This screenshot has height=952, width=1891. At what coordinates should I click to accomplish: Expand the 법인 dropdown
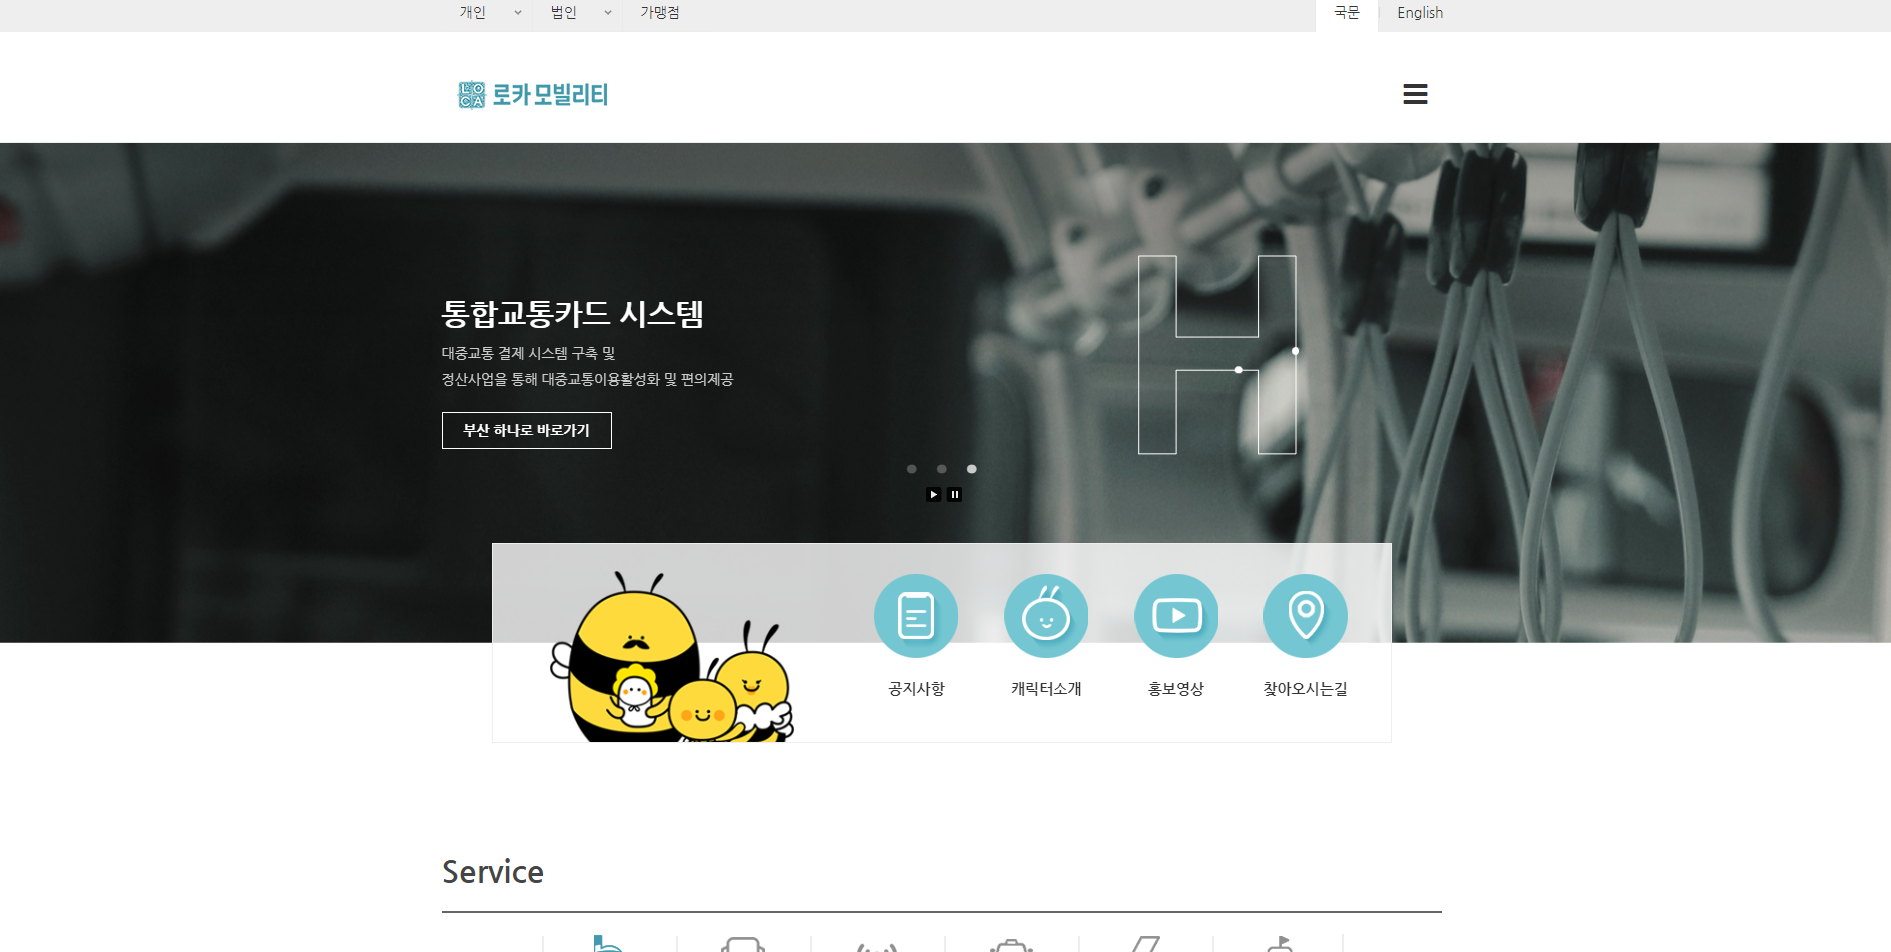click(x=580, y=13)
